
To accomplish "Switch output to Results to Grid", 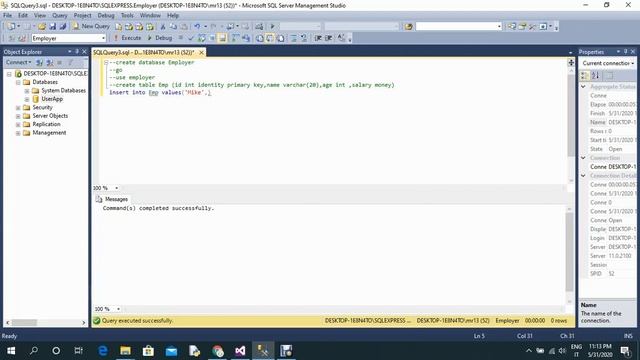I will click(270, 38).
